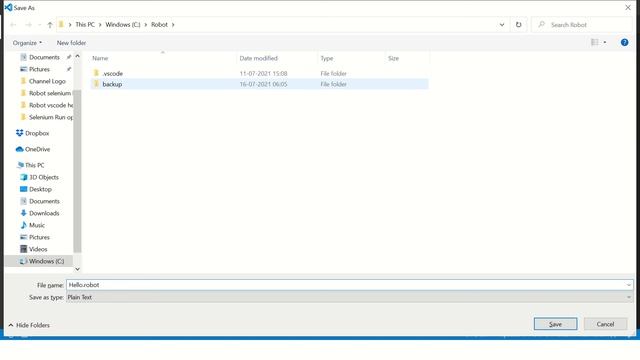Open Downloads in navigation pane
The image size is (640, 360).
pyautogui.click(x=44, y=213)
